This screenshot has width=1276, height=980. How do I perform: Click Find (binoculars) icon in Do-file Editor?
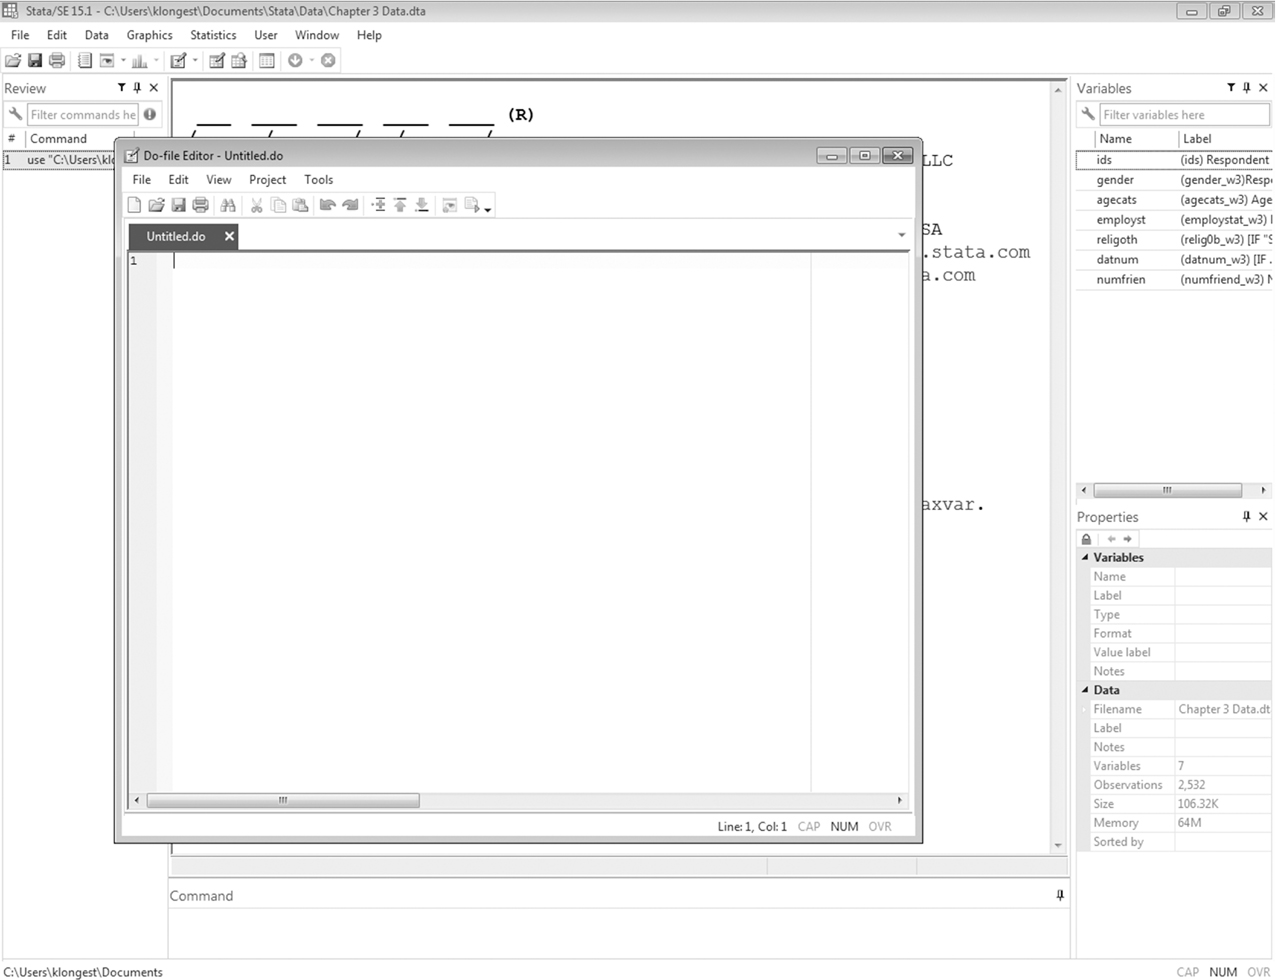tap(228, 206)
